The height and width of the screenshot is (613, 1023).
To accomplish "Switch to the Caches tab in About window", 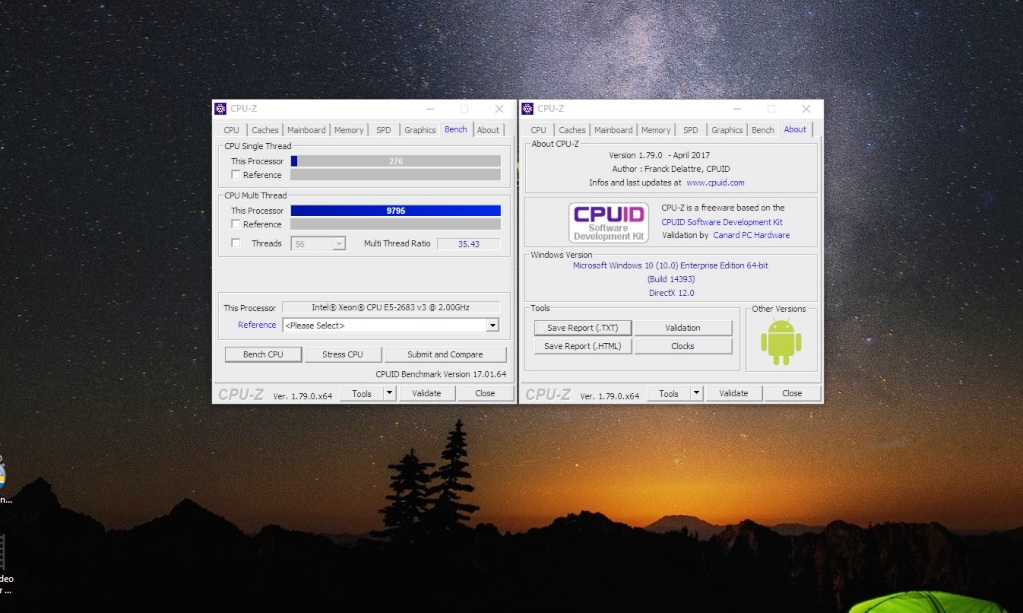I will [572, 130].
